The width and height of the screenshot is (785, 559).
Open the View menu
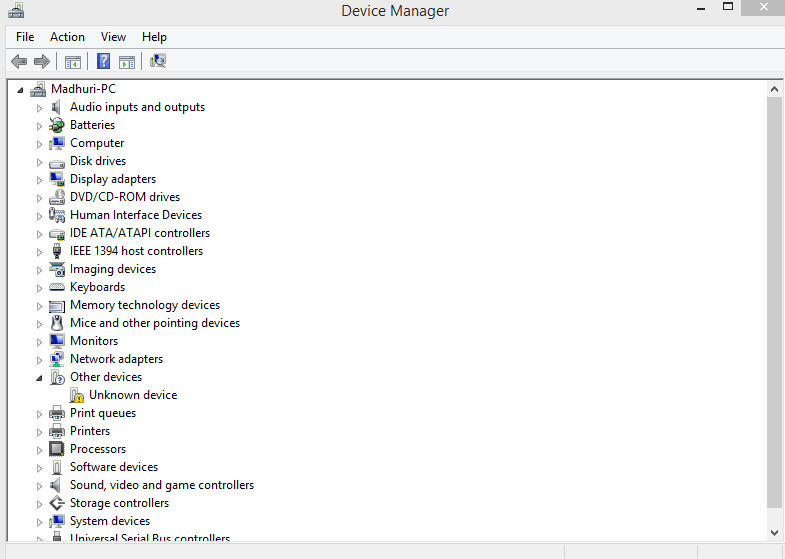[113, 37]
